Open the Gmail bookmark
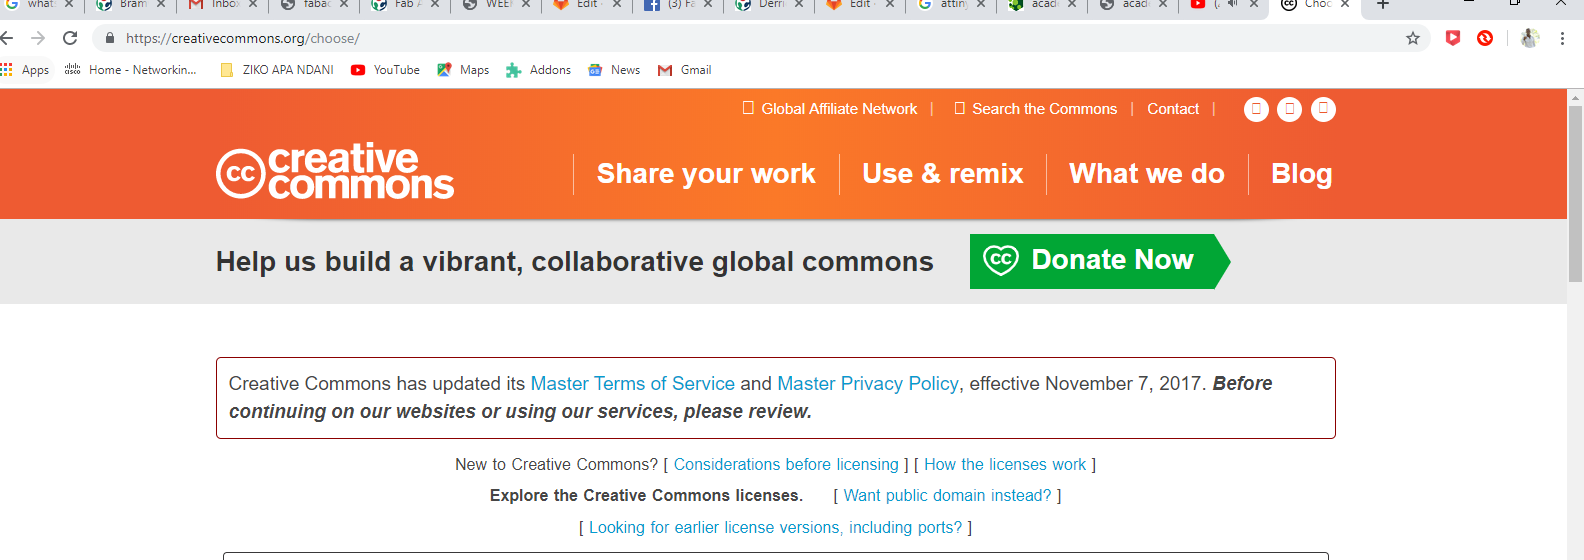The image size is (1584, 560). click(685, 70)
